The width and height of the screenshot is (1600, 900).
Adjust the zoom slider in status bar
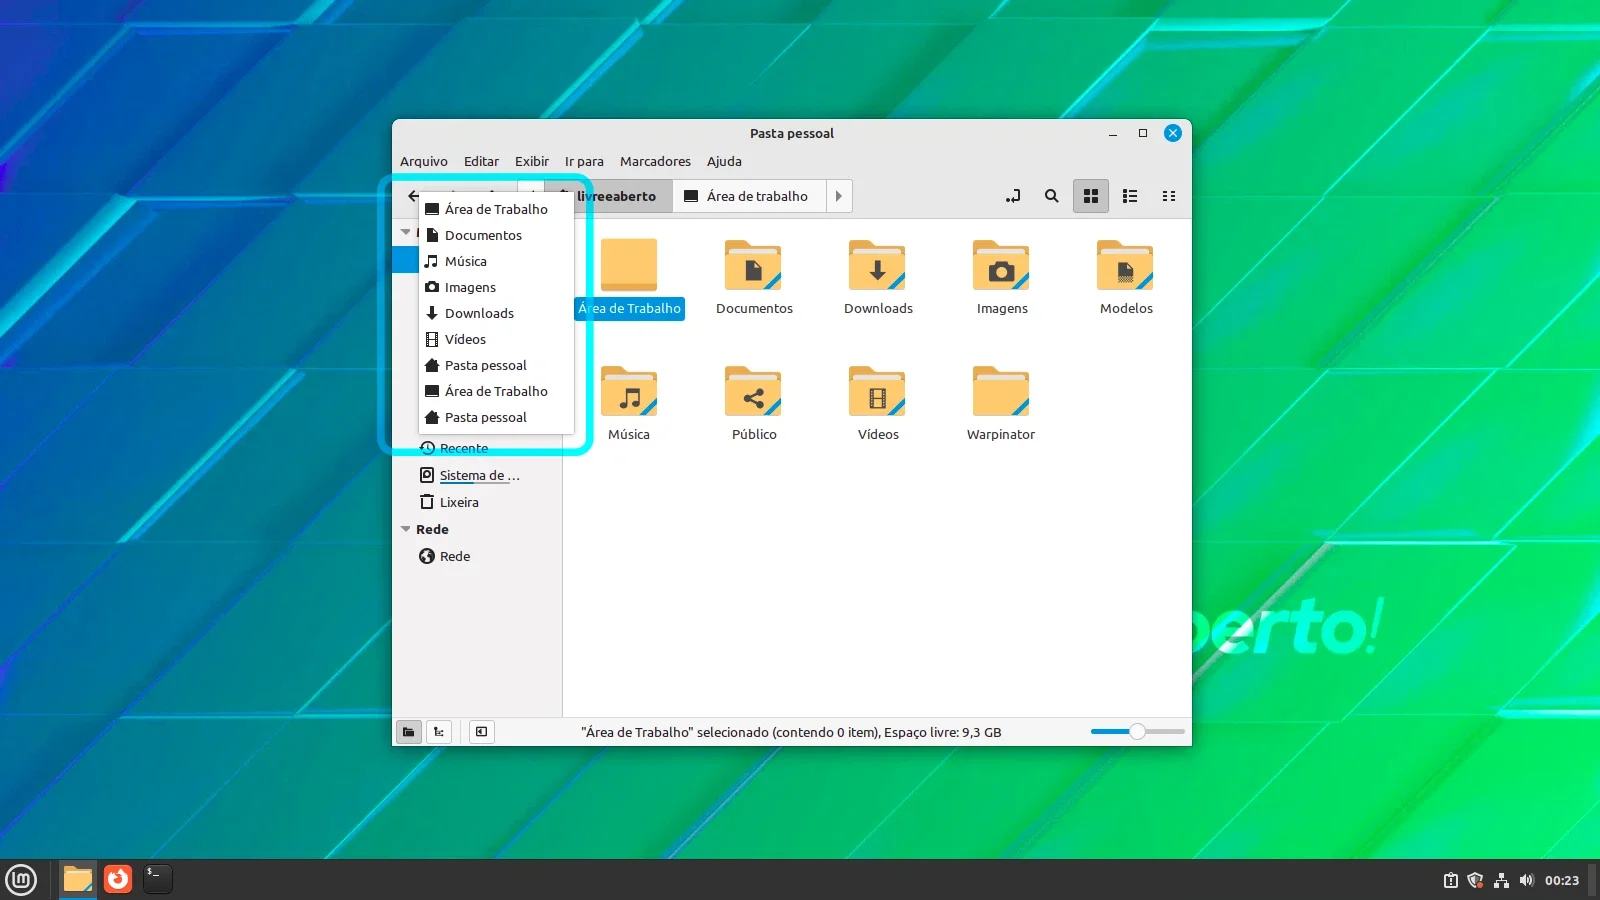click(x=1137, y=732)
